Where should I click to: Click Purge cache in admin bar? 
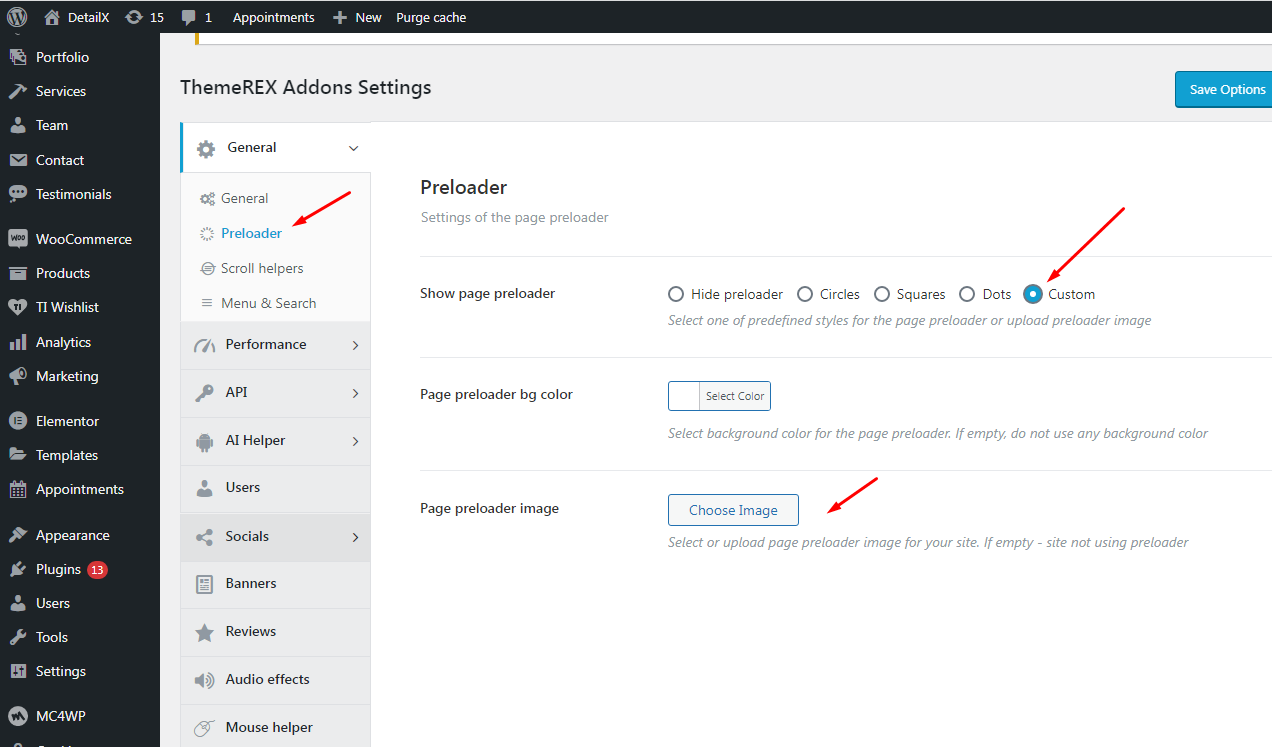click(431, 17)
